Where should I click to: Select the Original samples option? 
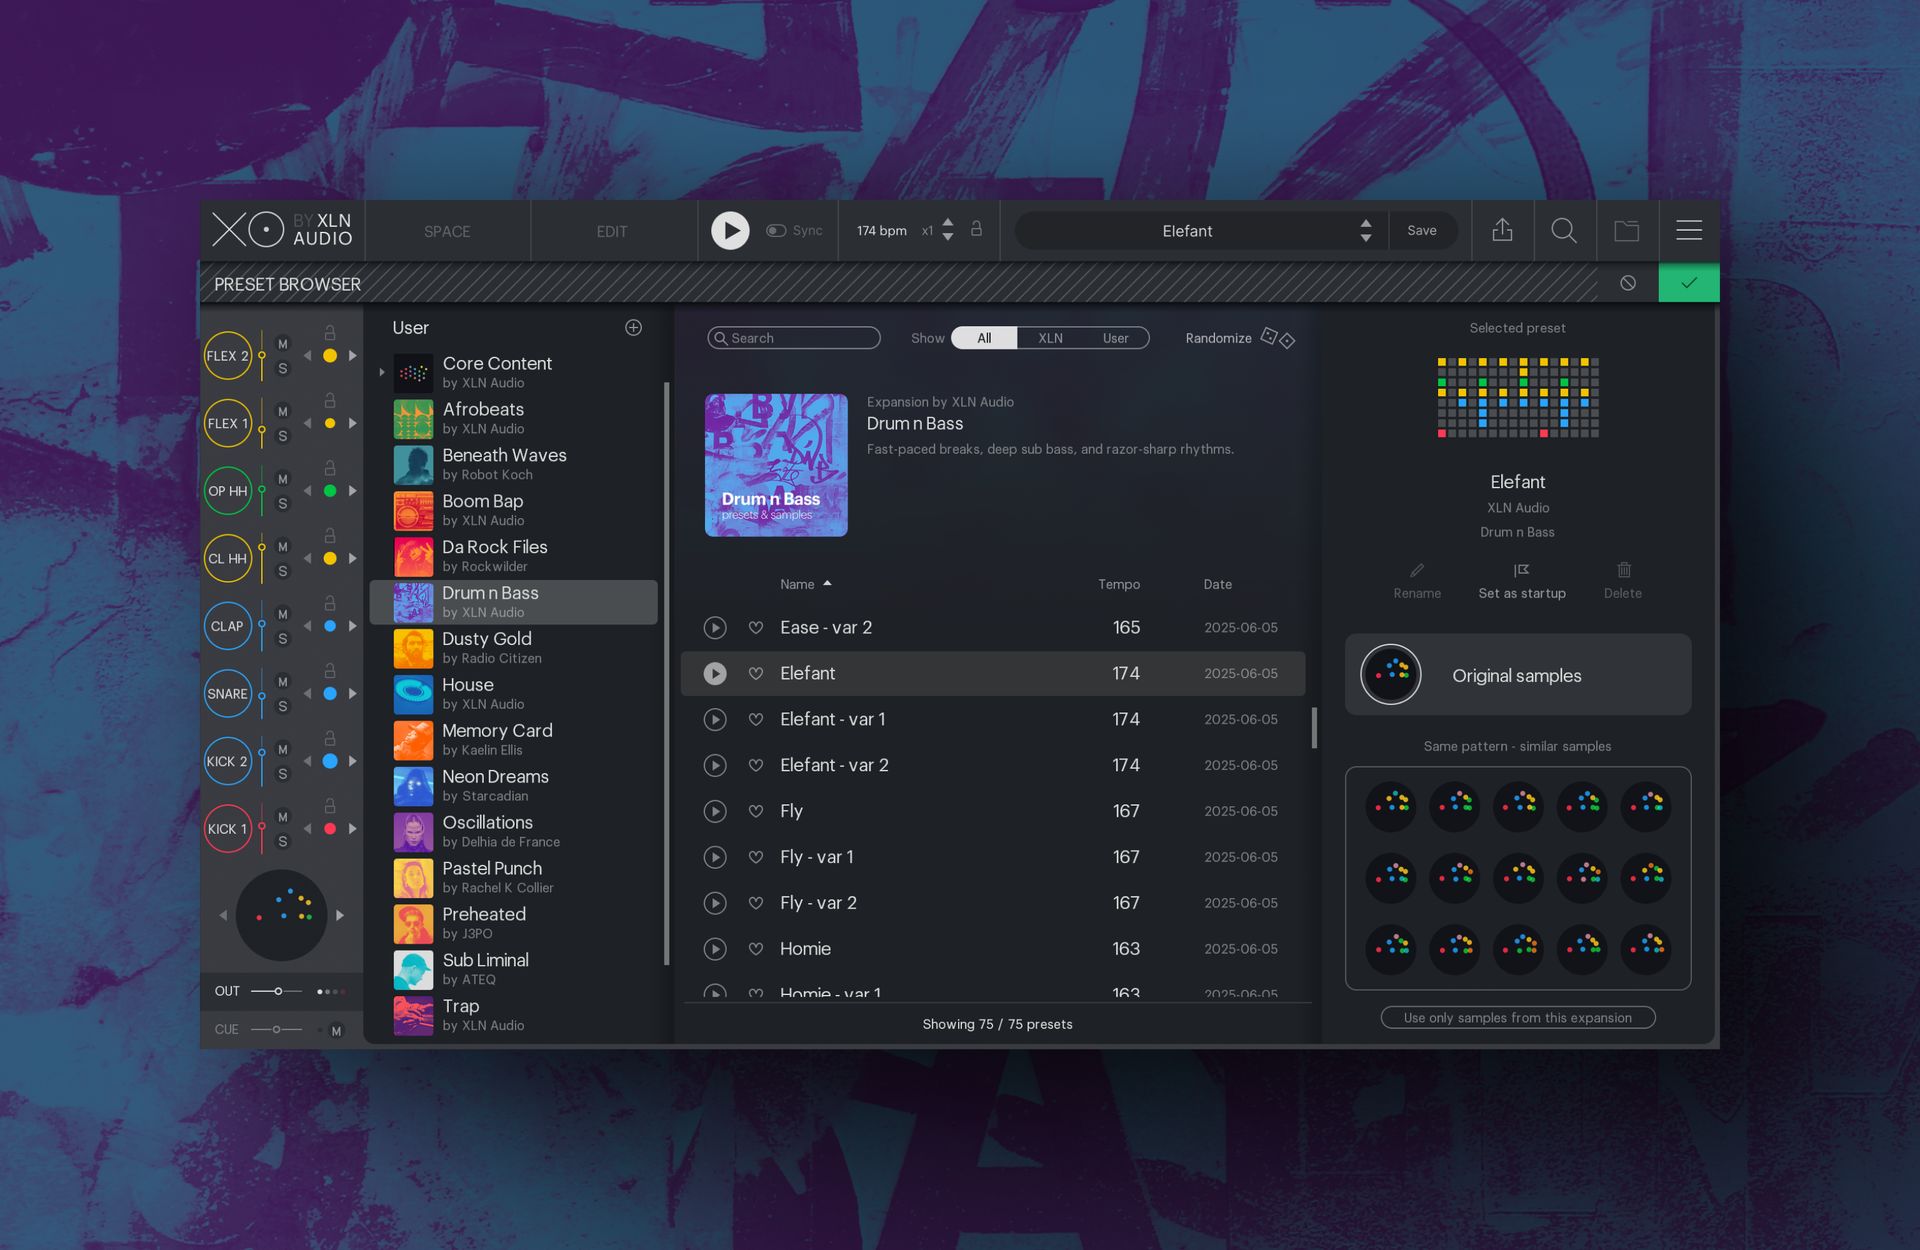tap(1518, 675)
